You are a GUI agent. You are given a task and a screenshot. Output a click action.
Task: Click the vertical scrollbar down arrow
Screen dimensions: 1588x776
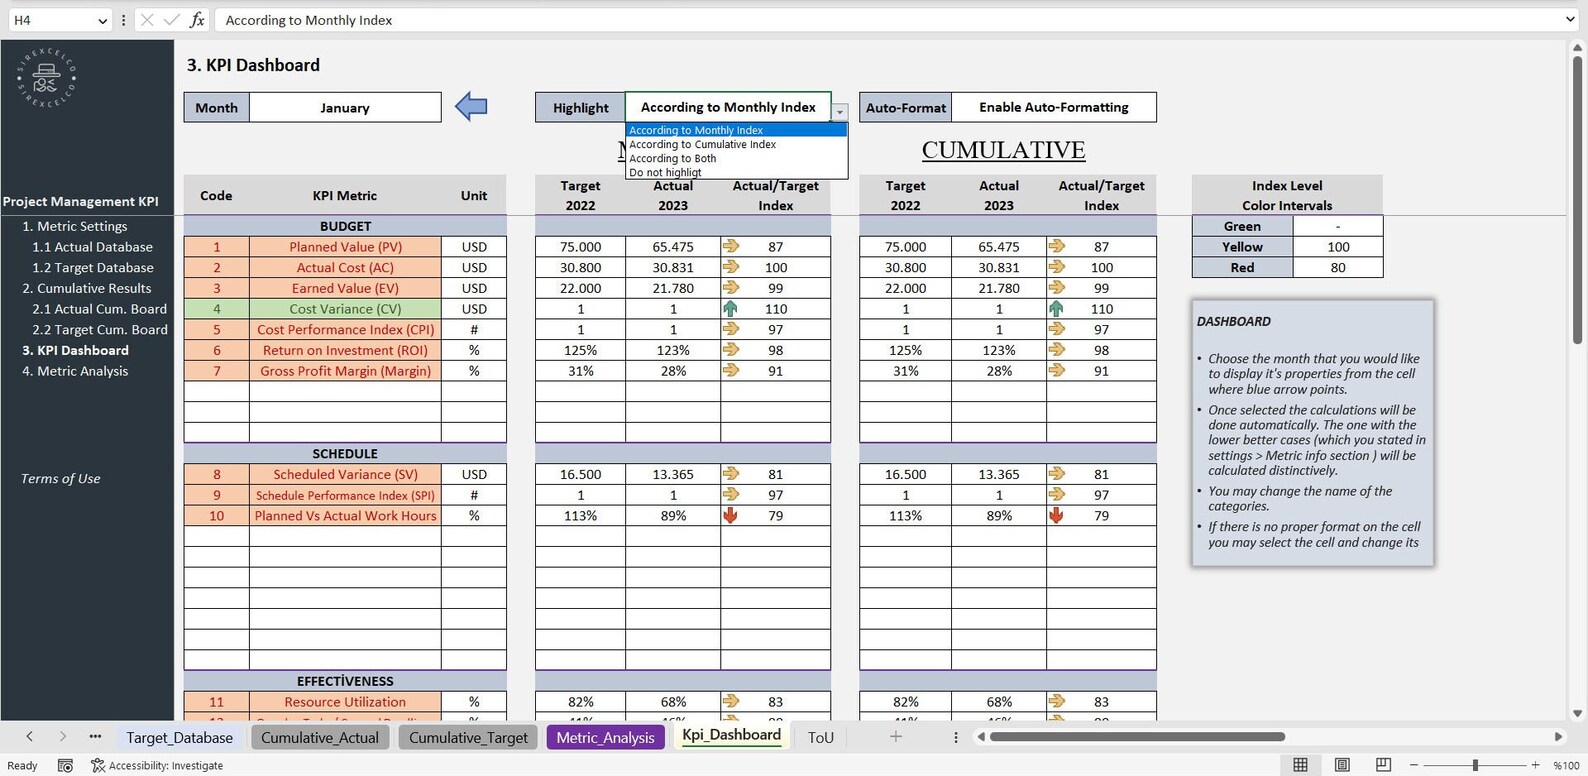coord(1577,714)
